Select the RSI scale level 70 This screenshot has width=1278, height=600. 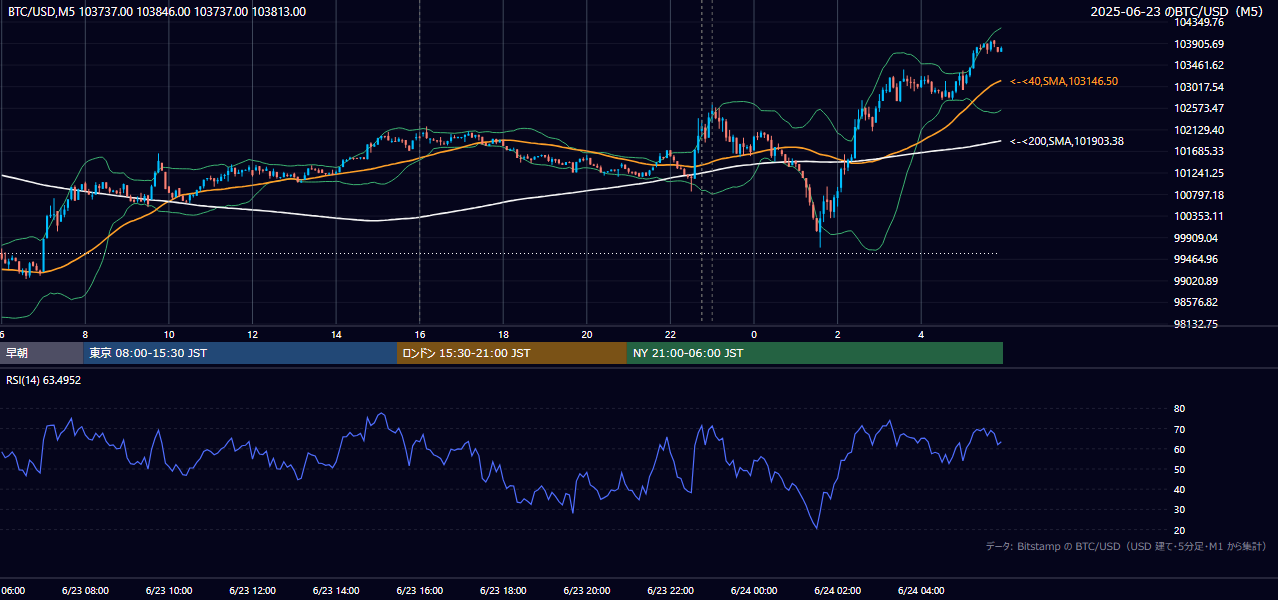[1179, 429]
